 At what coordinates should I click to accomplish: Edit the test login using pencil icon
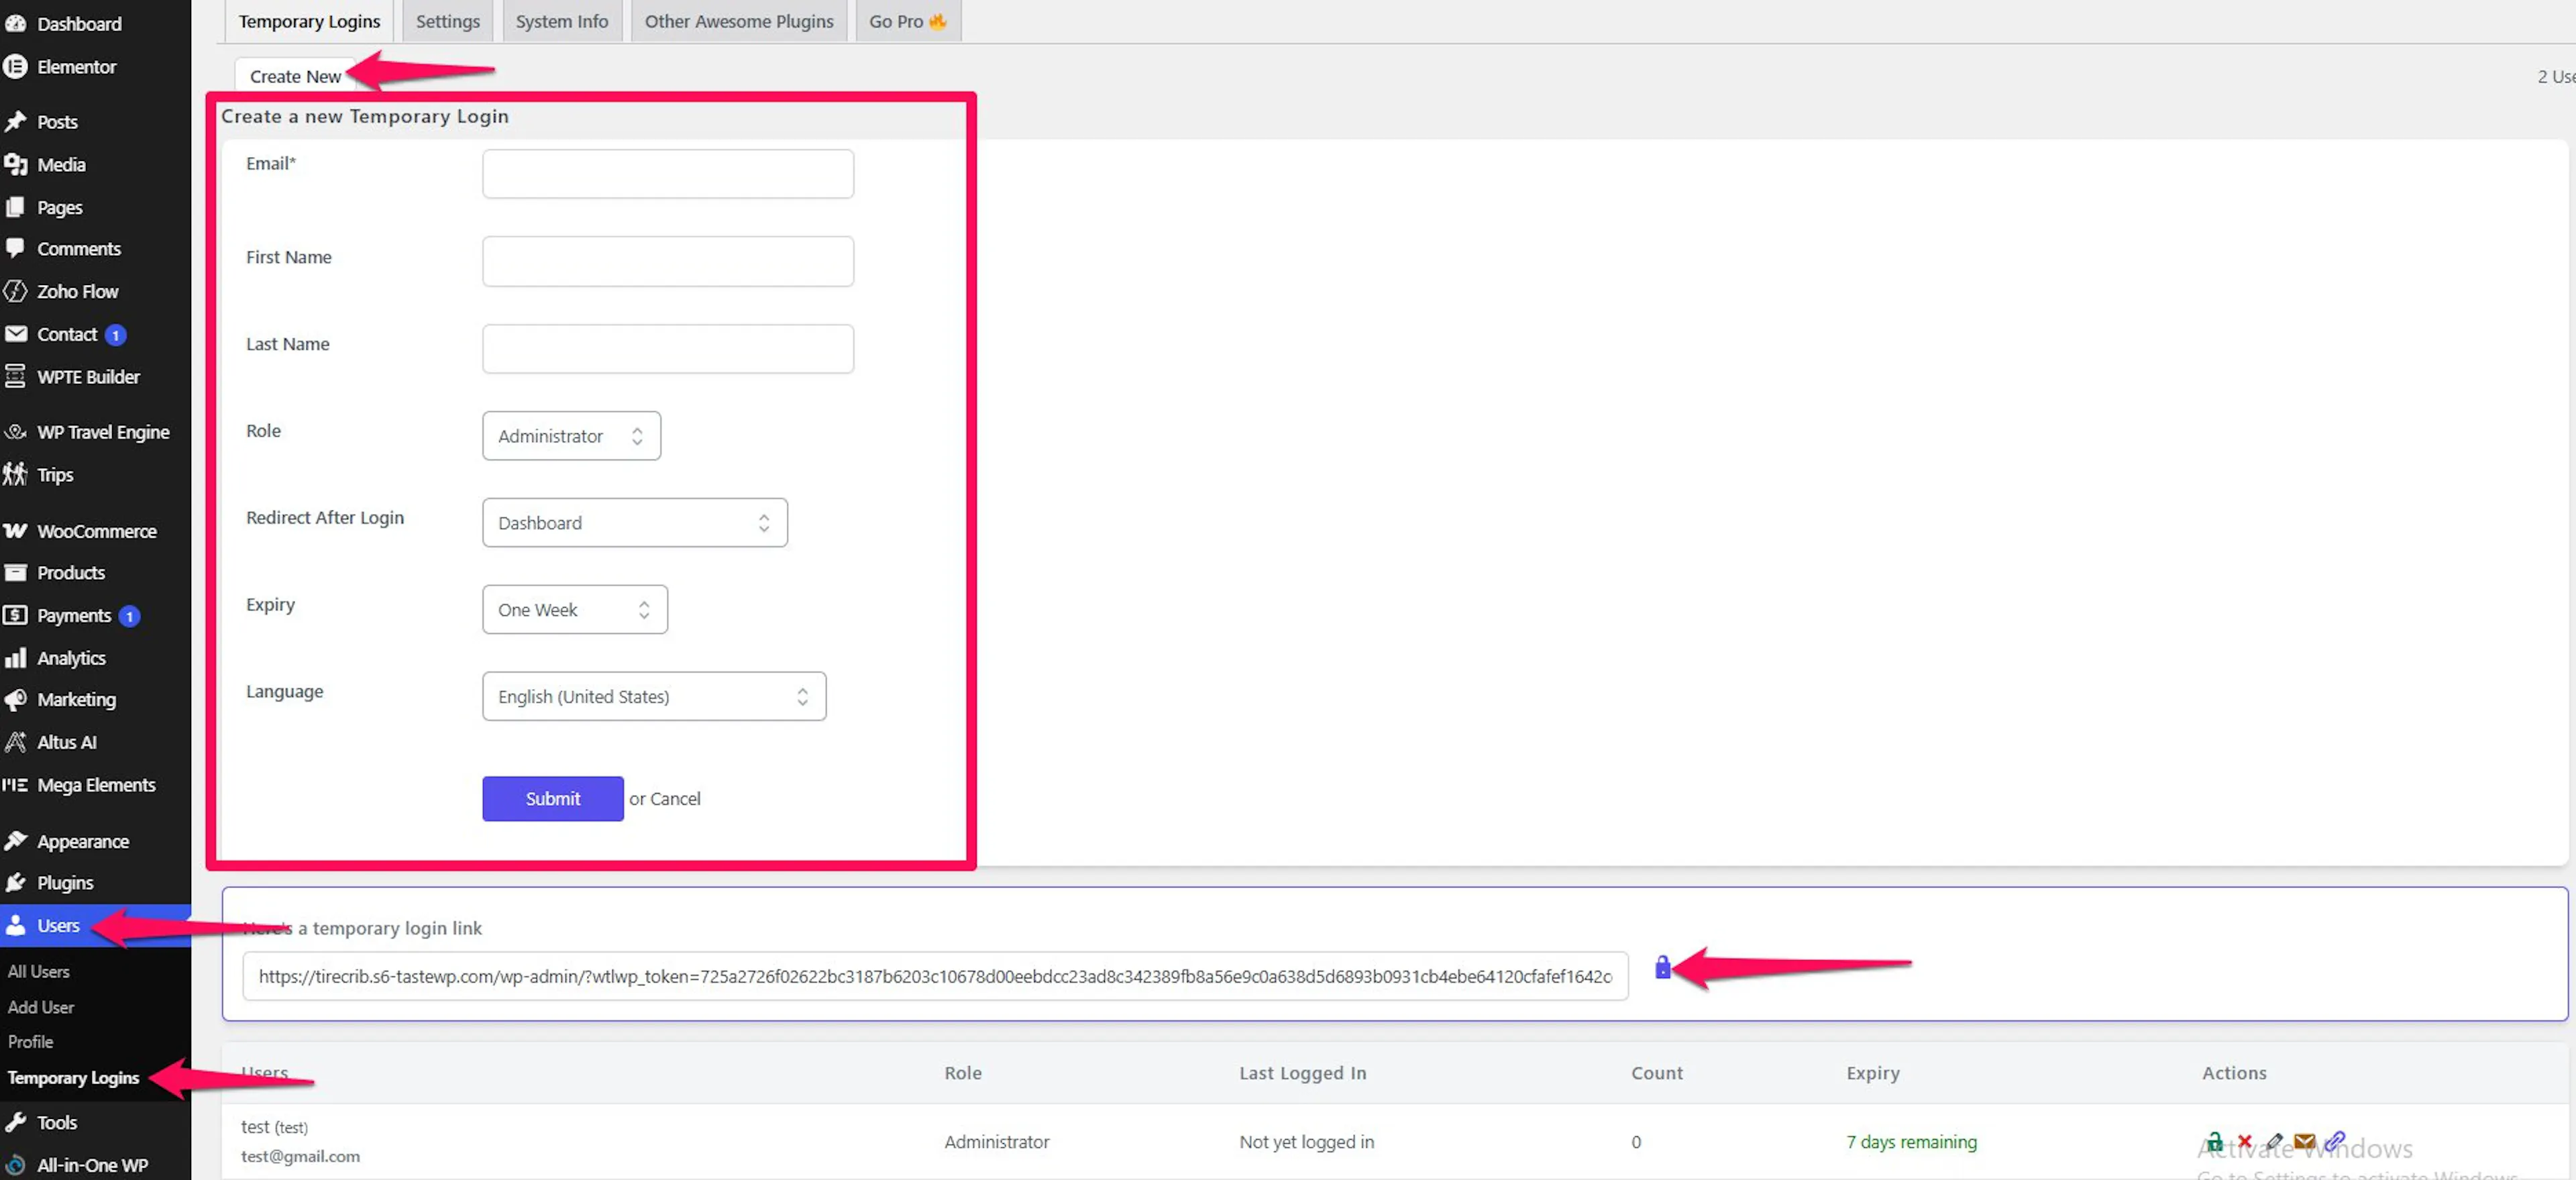(x=2275, y=1141)
